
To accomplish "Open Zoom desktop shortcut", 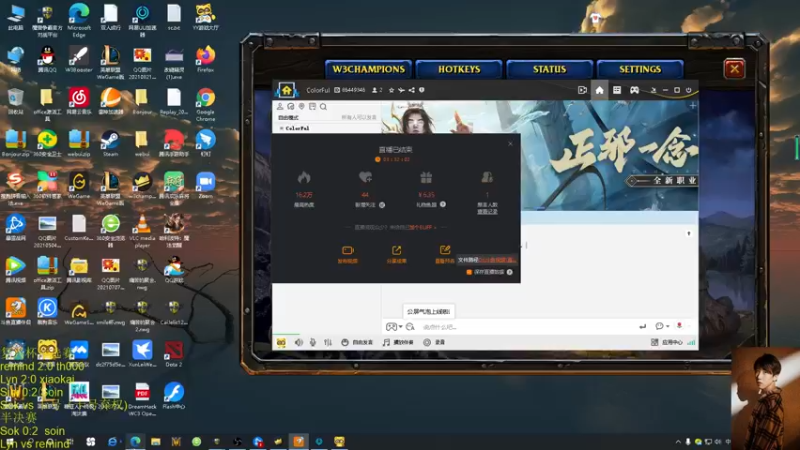I will (205, 186).
